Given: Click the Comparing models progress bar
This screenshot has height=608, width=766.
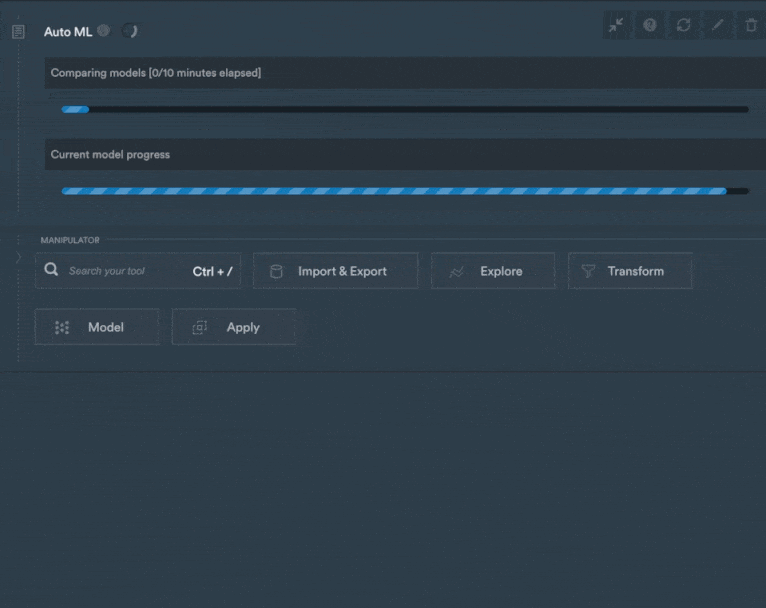Looking at the screenshot, I should coord(405,109).
